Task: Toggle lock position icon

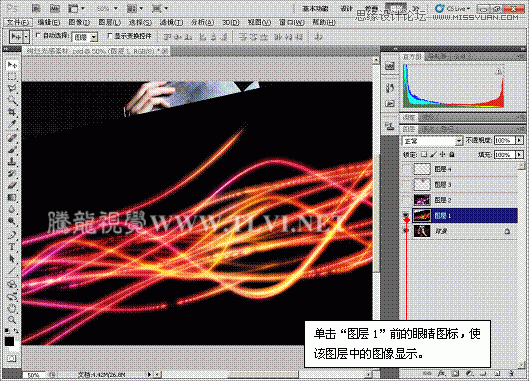Action: click(x=443, y=155)
